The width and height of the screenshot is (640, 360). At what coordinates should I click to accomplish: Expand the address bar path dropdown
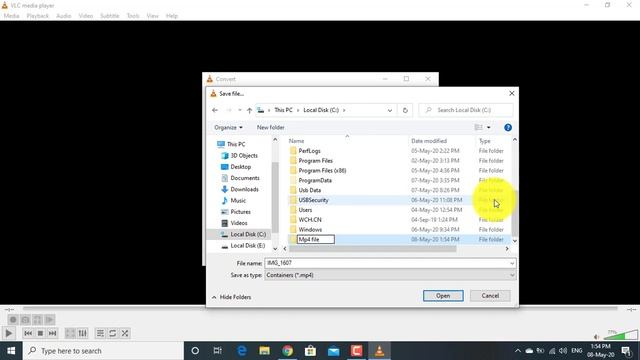[x=390, y=110]
